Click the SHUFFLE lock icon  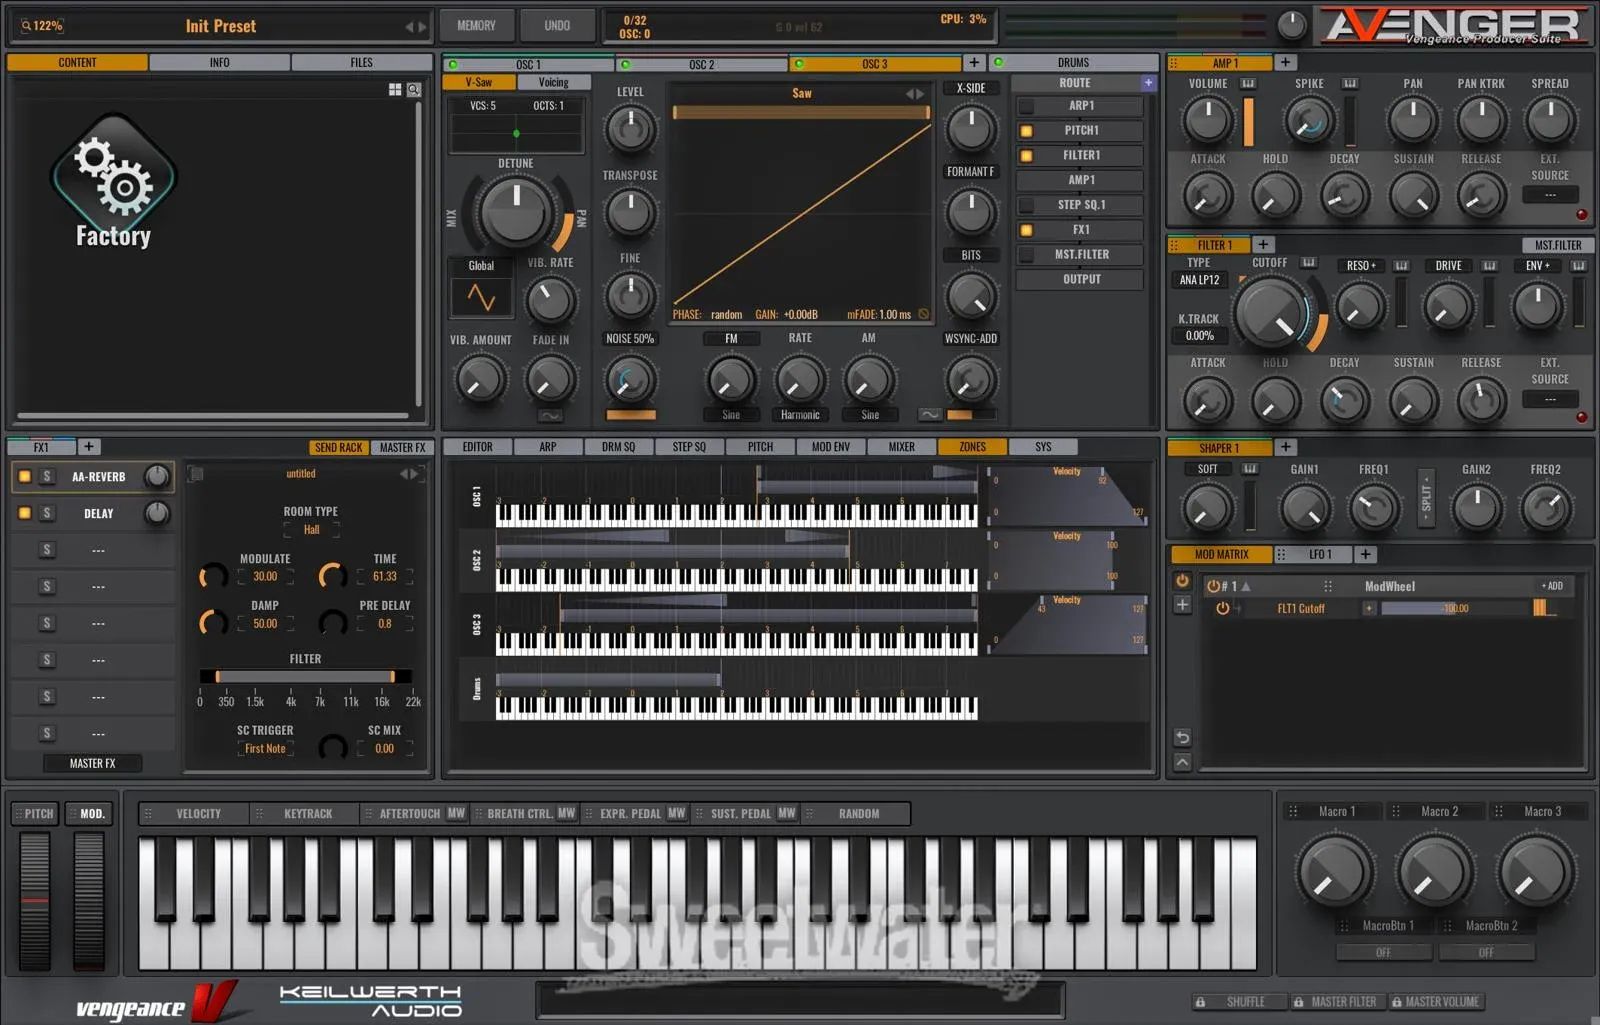pyautogui.click(x=1200, y=1001)
